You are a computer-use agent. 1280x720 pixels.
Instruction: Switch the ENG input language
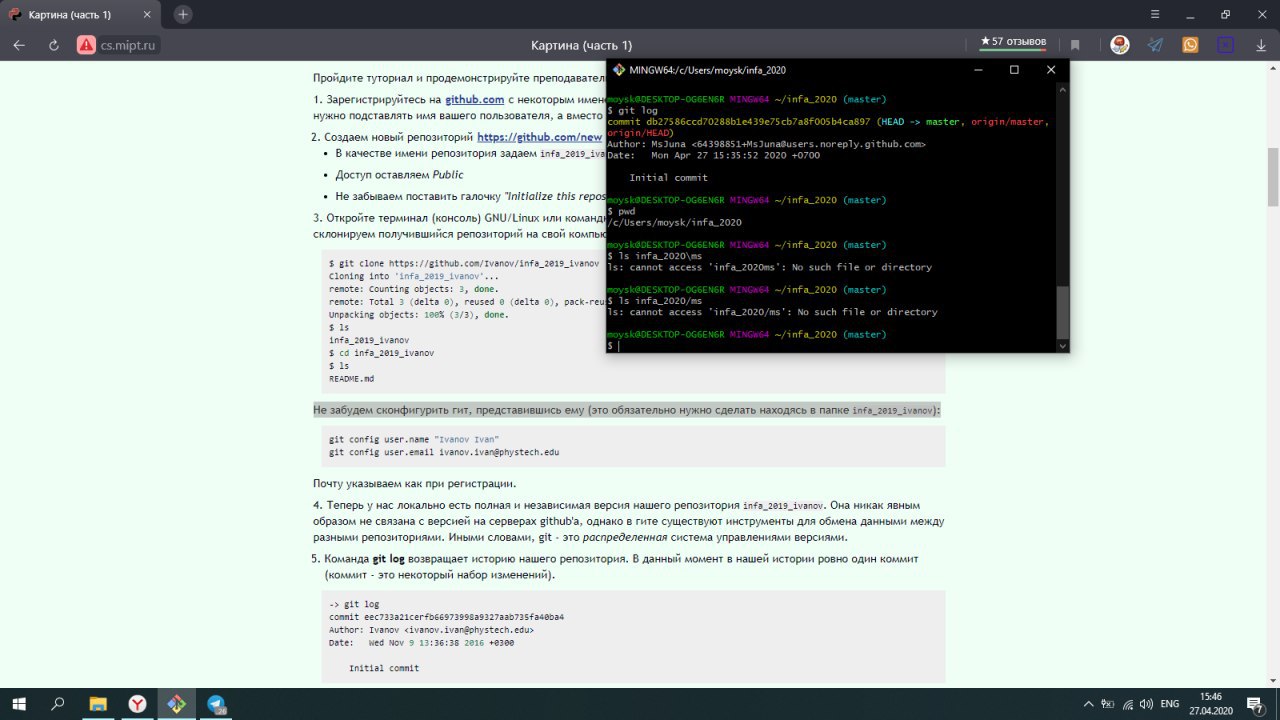(x=1169, y=704)
